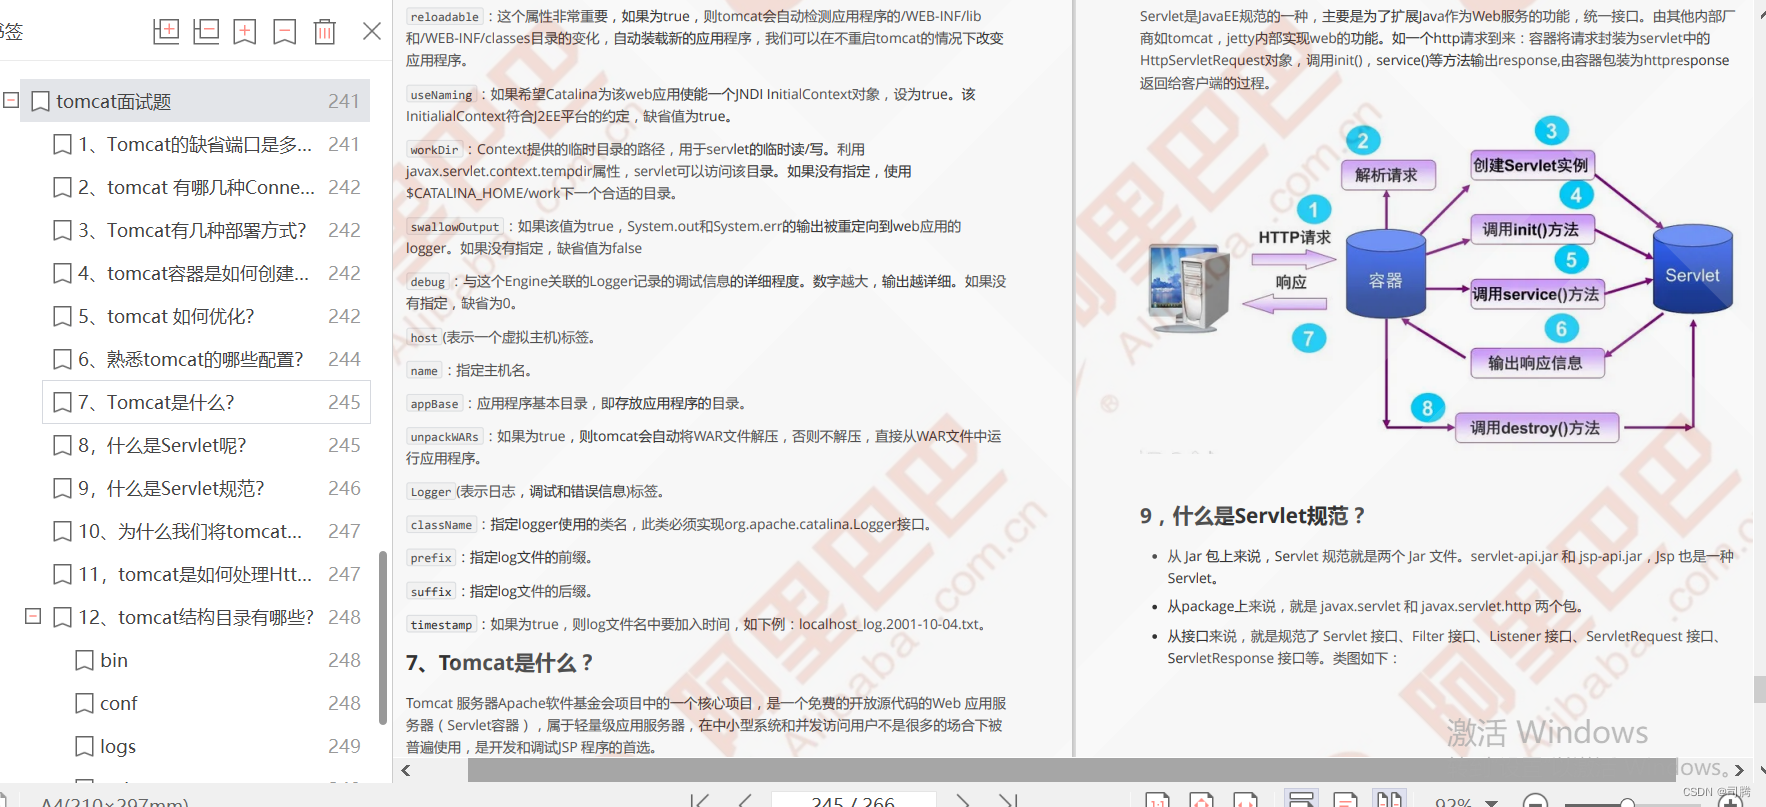The height and width of the screenshot is (807, 1766).
Task: Click the bookmark icon beside 12、tomcat结构目录有哪些?
Action: (62, 617)
